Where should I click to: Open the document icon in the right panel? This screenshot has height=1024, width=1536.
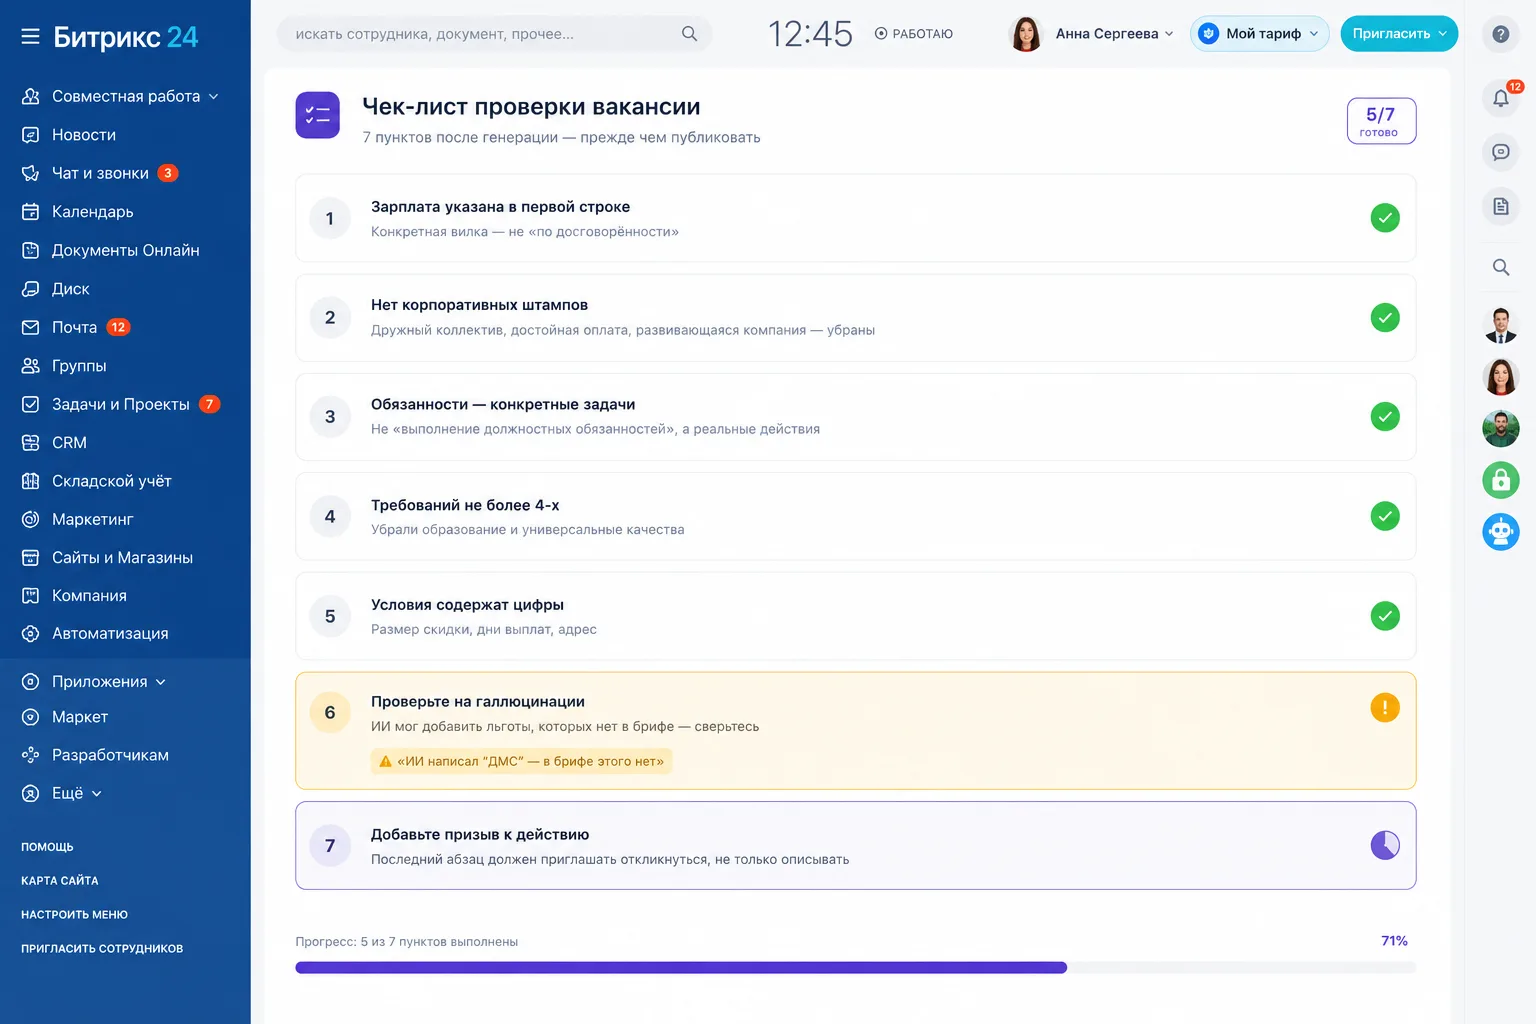pyautogui.click(x=1500, y=207)
